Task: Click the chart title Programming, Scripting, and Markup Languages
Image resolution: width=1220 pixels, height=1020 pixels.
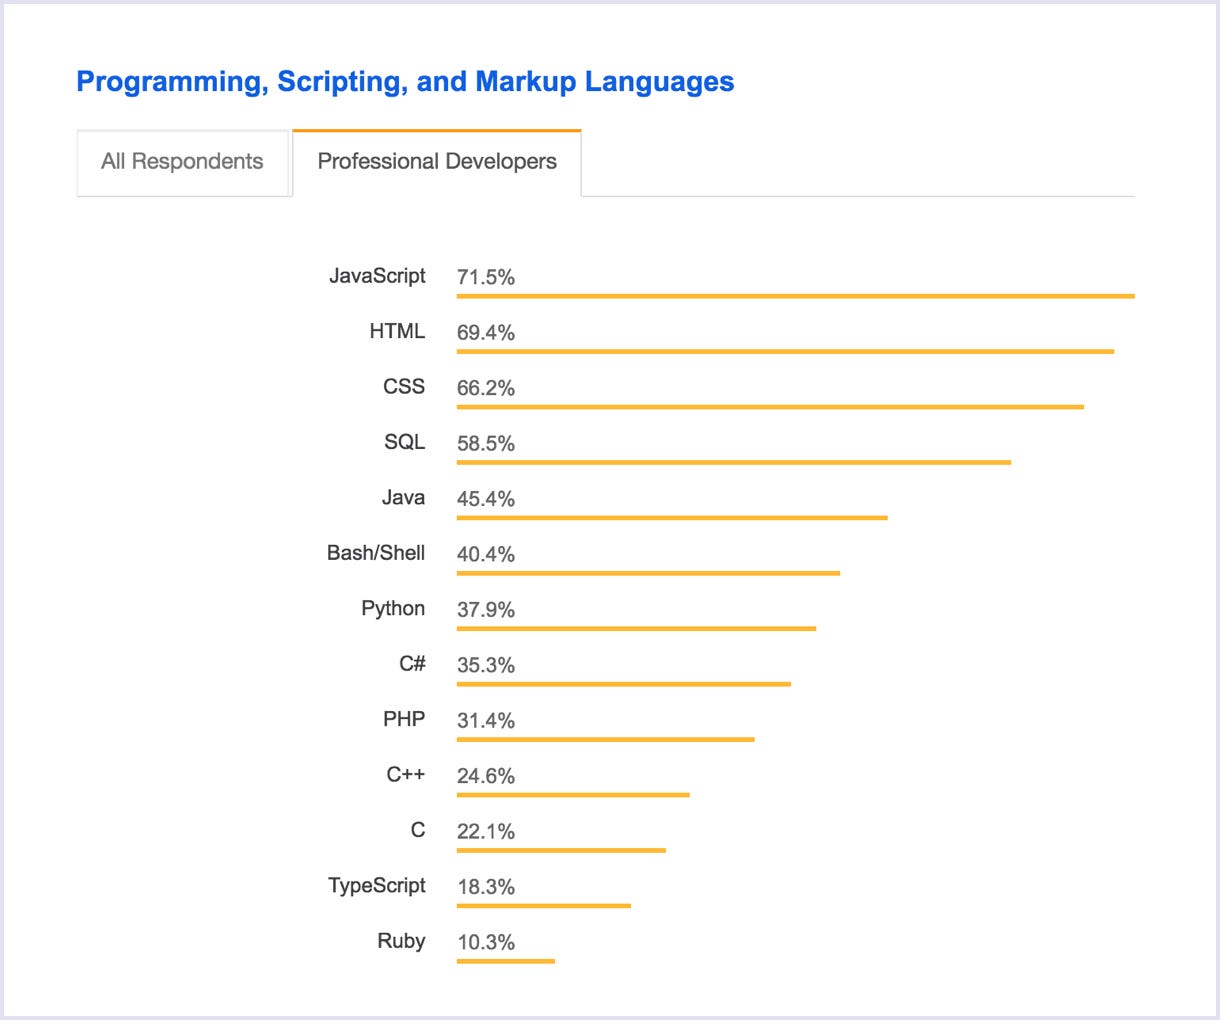Action: [x=405, y=81]
